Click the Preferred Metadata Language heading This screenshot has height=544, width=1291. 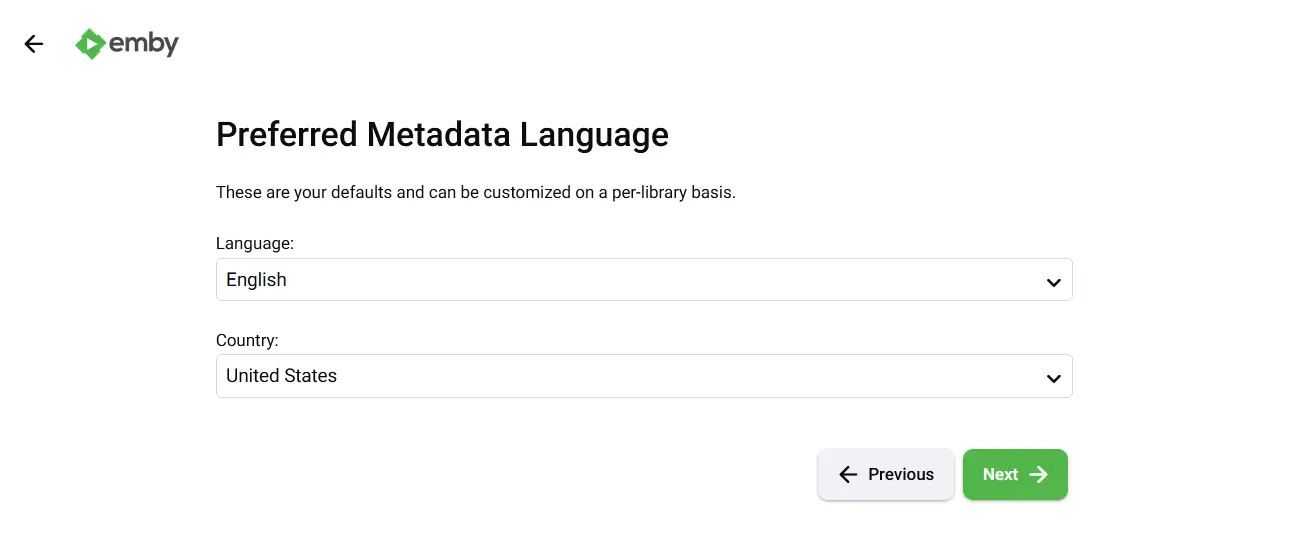point(442,134)
